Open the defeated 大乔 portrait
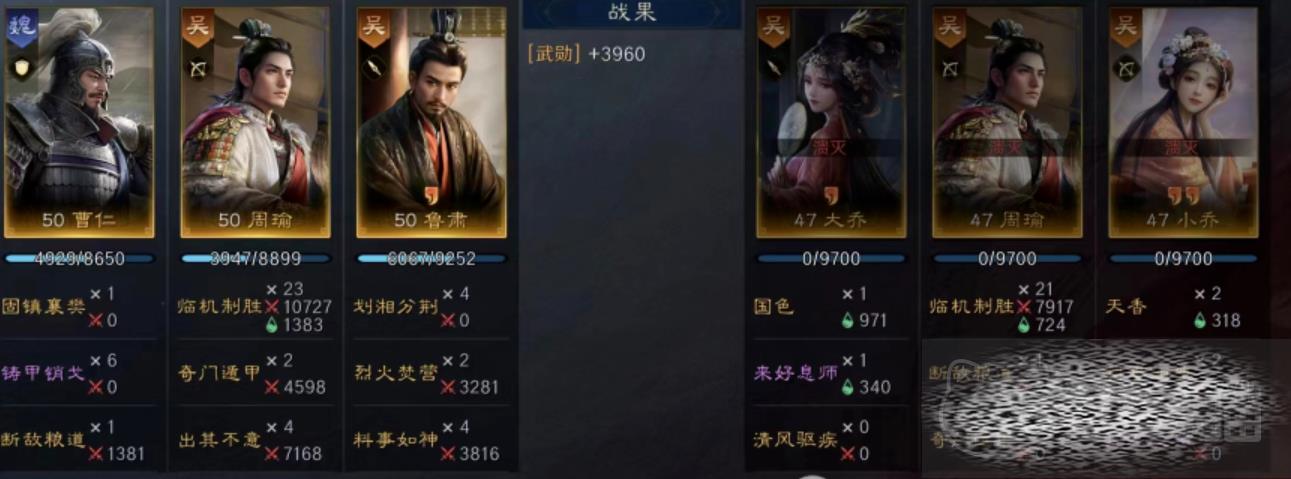The width and height of the screenshot is (1291, 479). click(x=831, y=122)
